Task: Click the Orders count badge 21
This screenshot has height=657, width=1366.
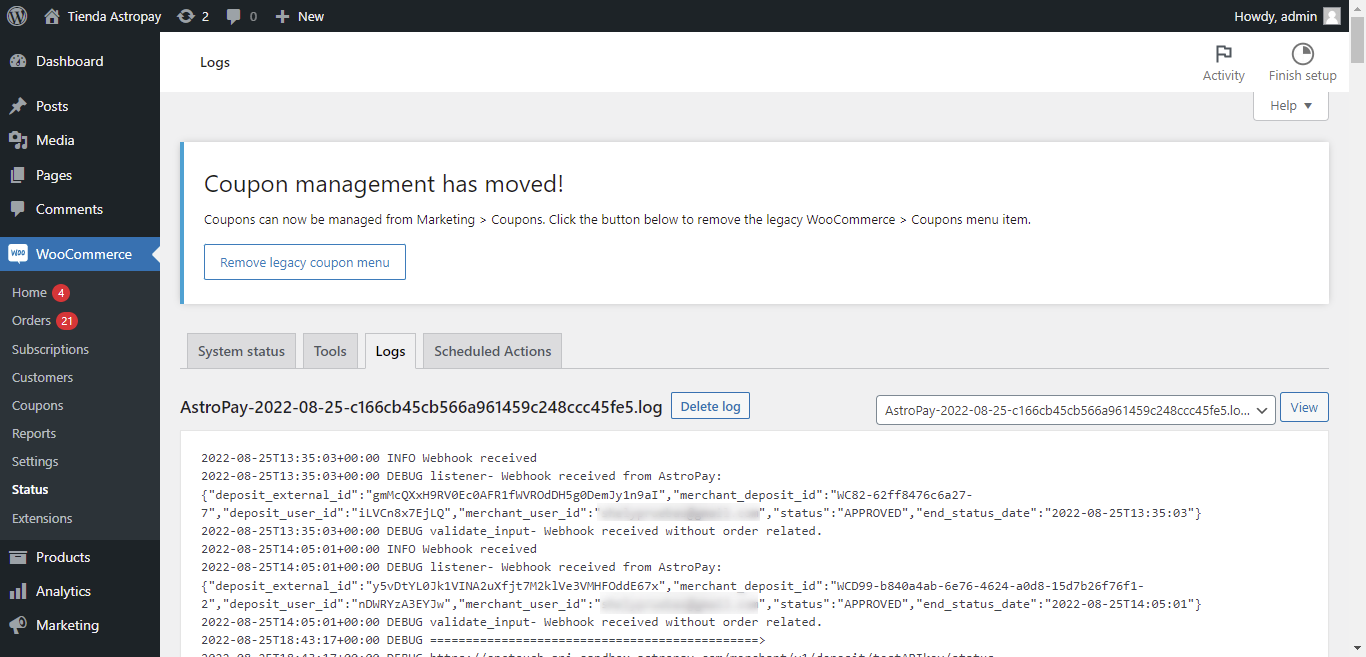Action: [x=67, y=321]
